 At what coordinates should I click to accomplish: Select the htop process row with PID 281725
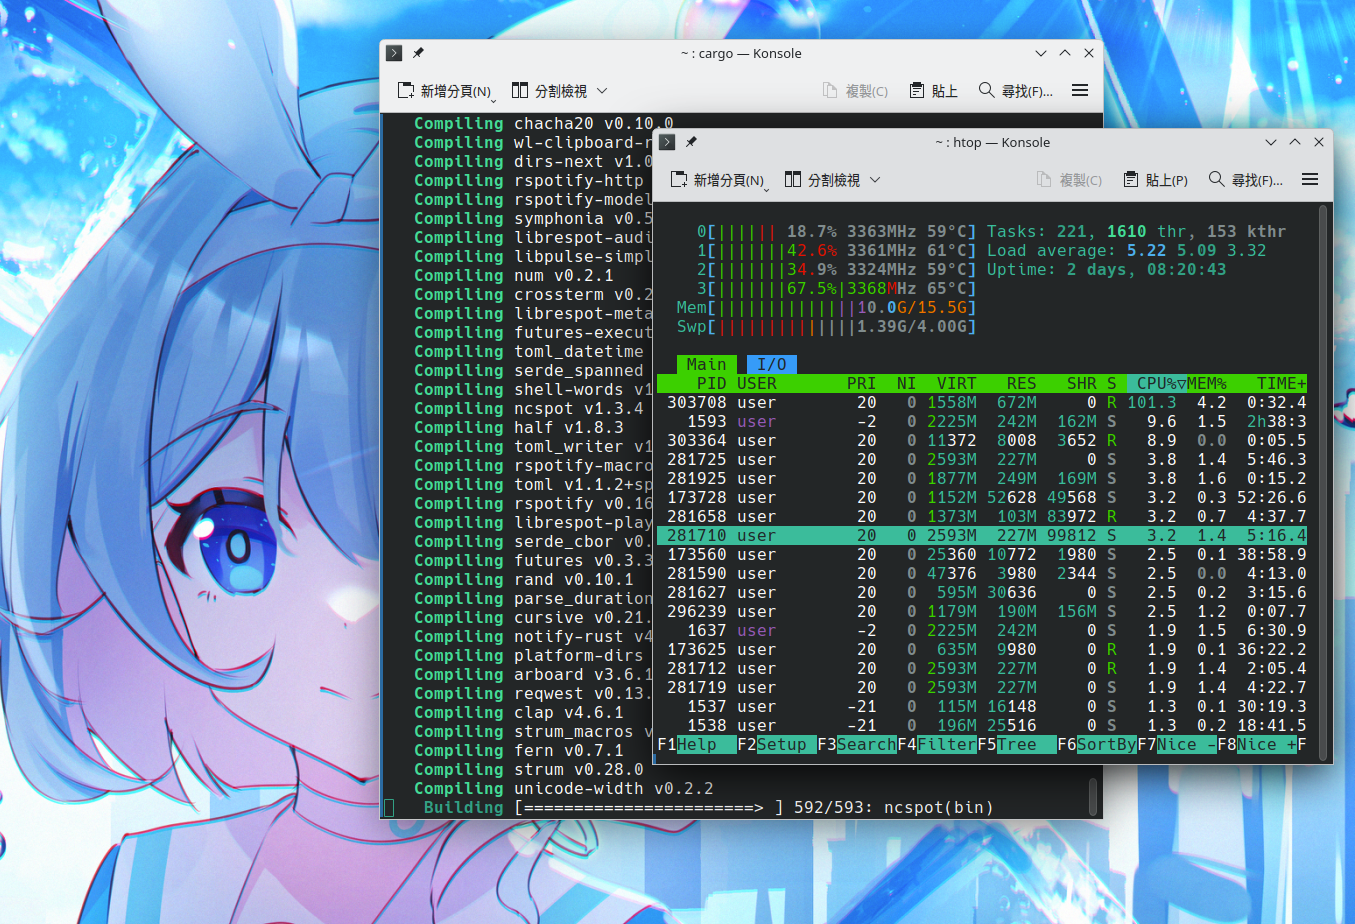982,459
